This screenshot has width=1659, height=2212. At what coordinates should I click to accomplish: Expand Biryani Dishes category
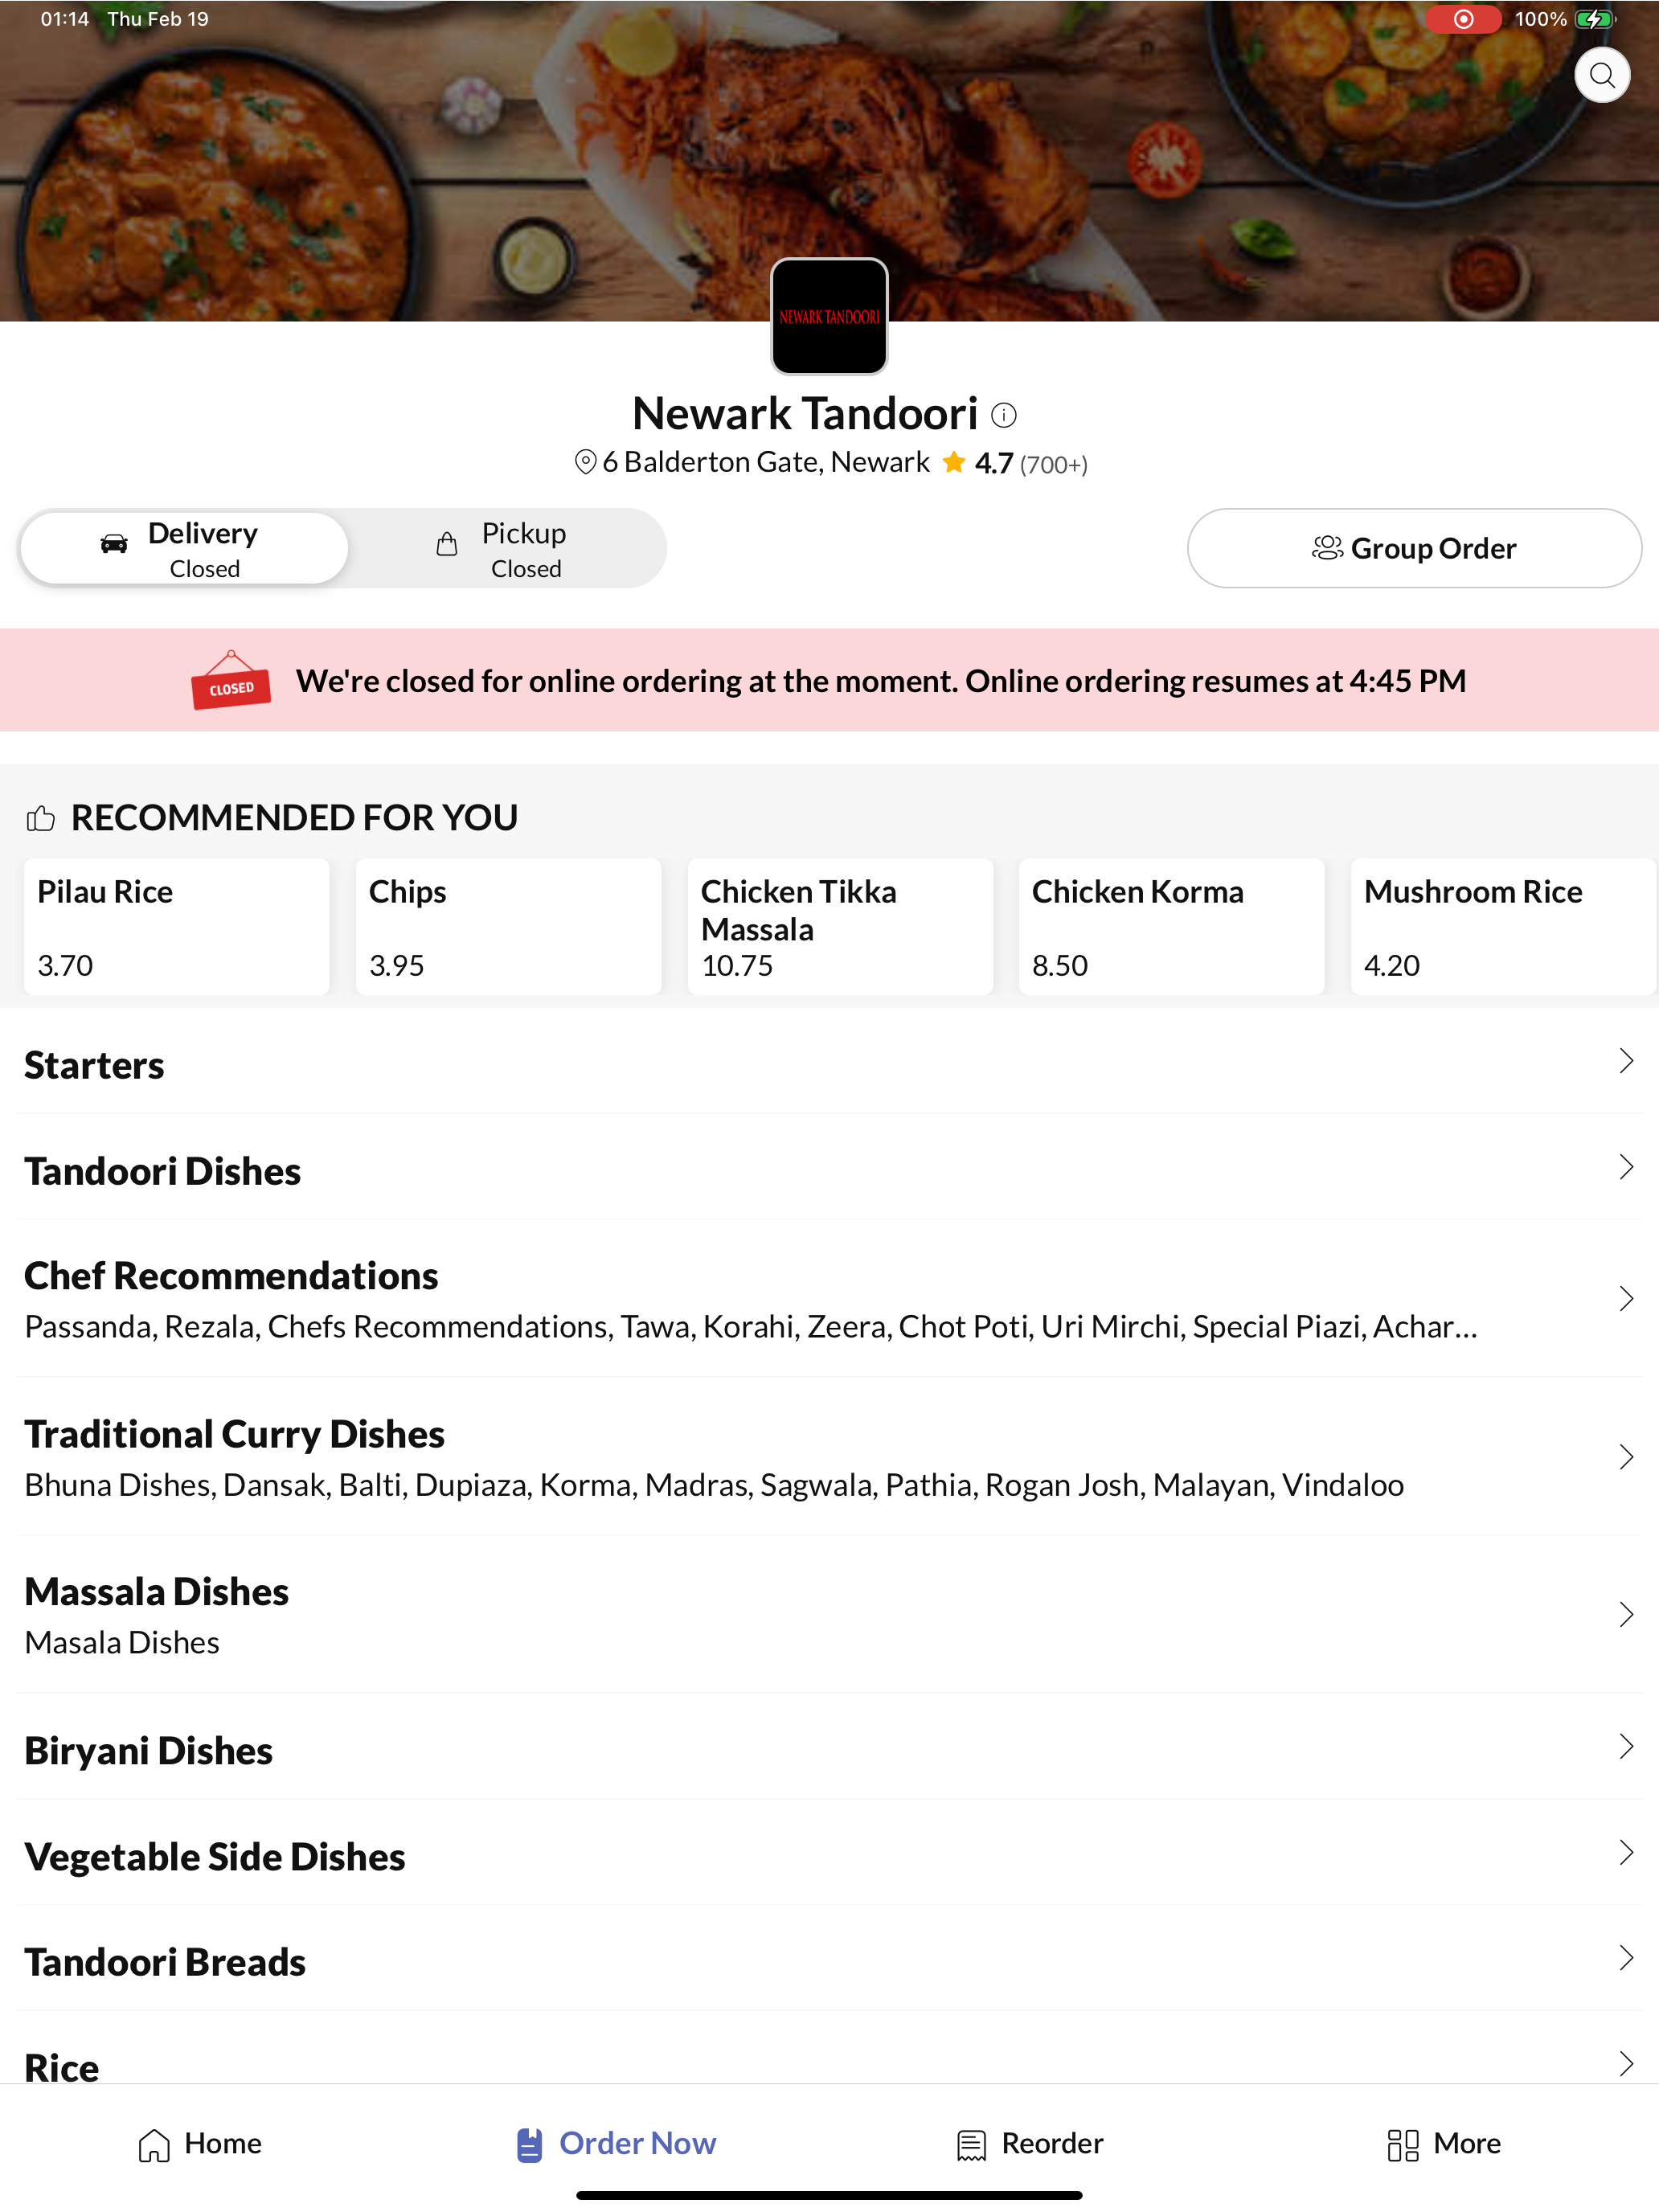click(x=829, y=1748)
